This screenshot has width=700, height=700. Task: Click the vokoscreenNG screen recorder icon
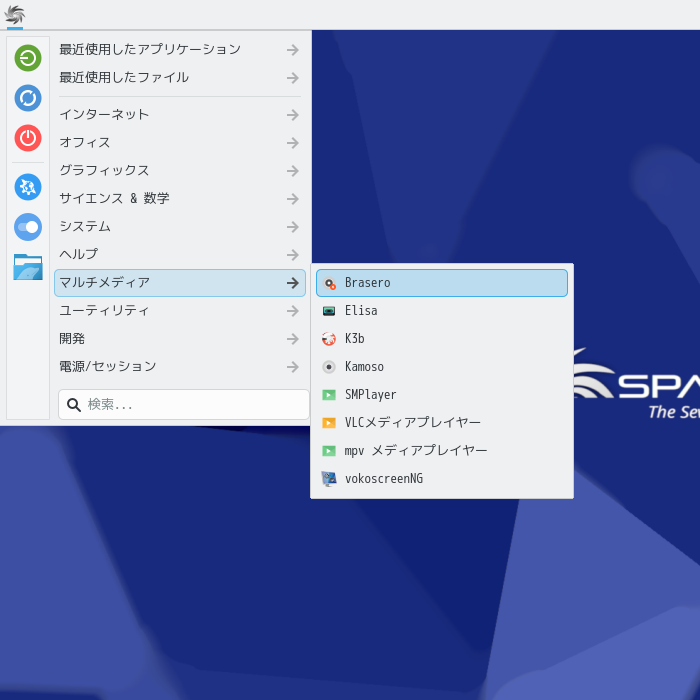point(329,479)
